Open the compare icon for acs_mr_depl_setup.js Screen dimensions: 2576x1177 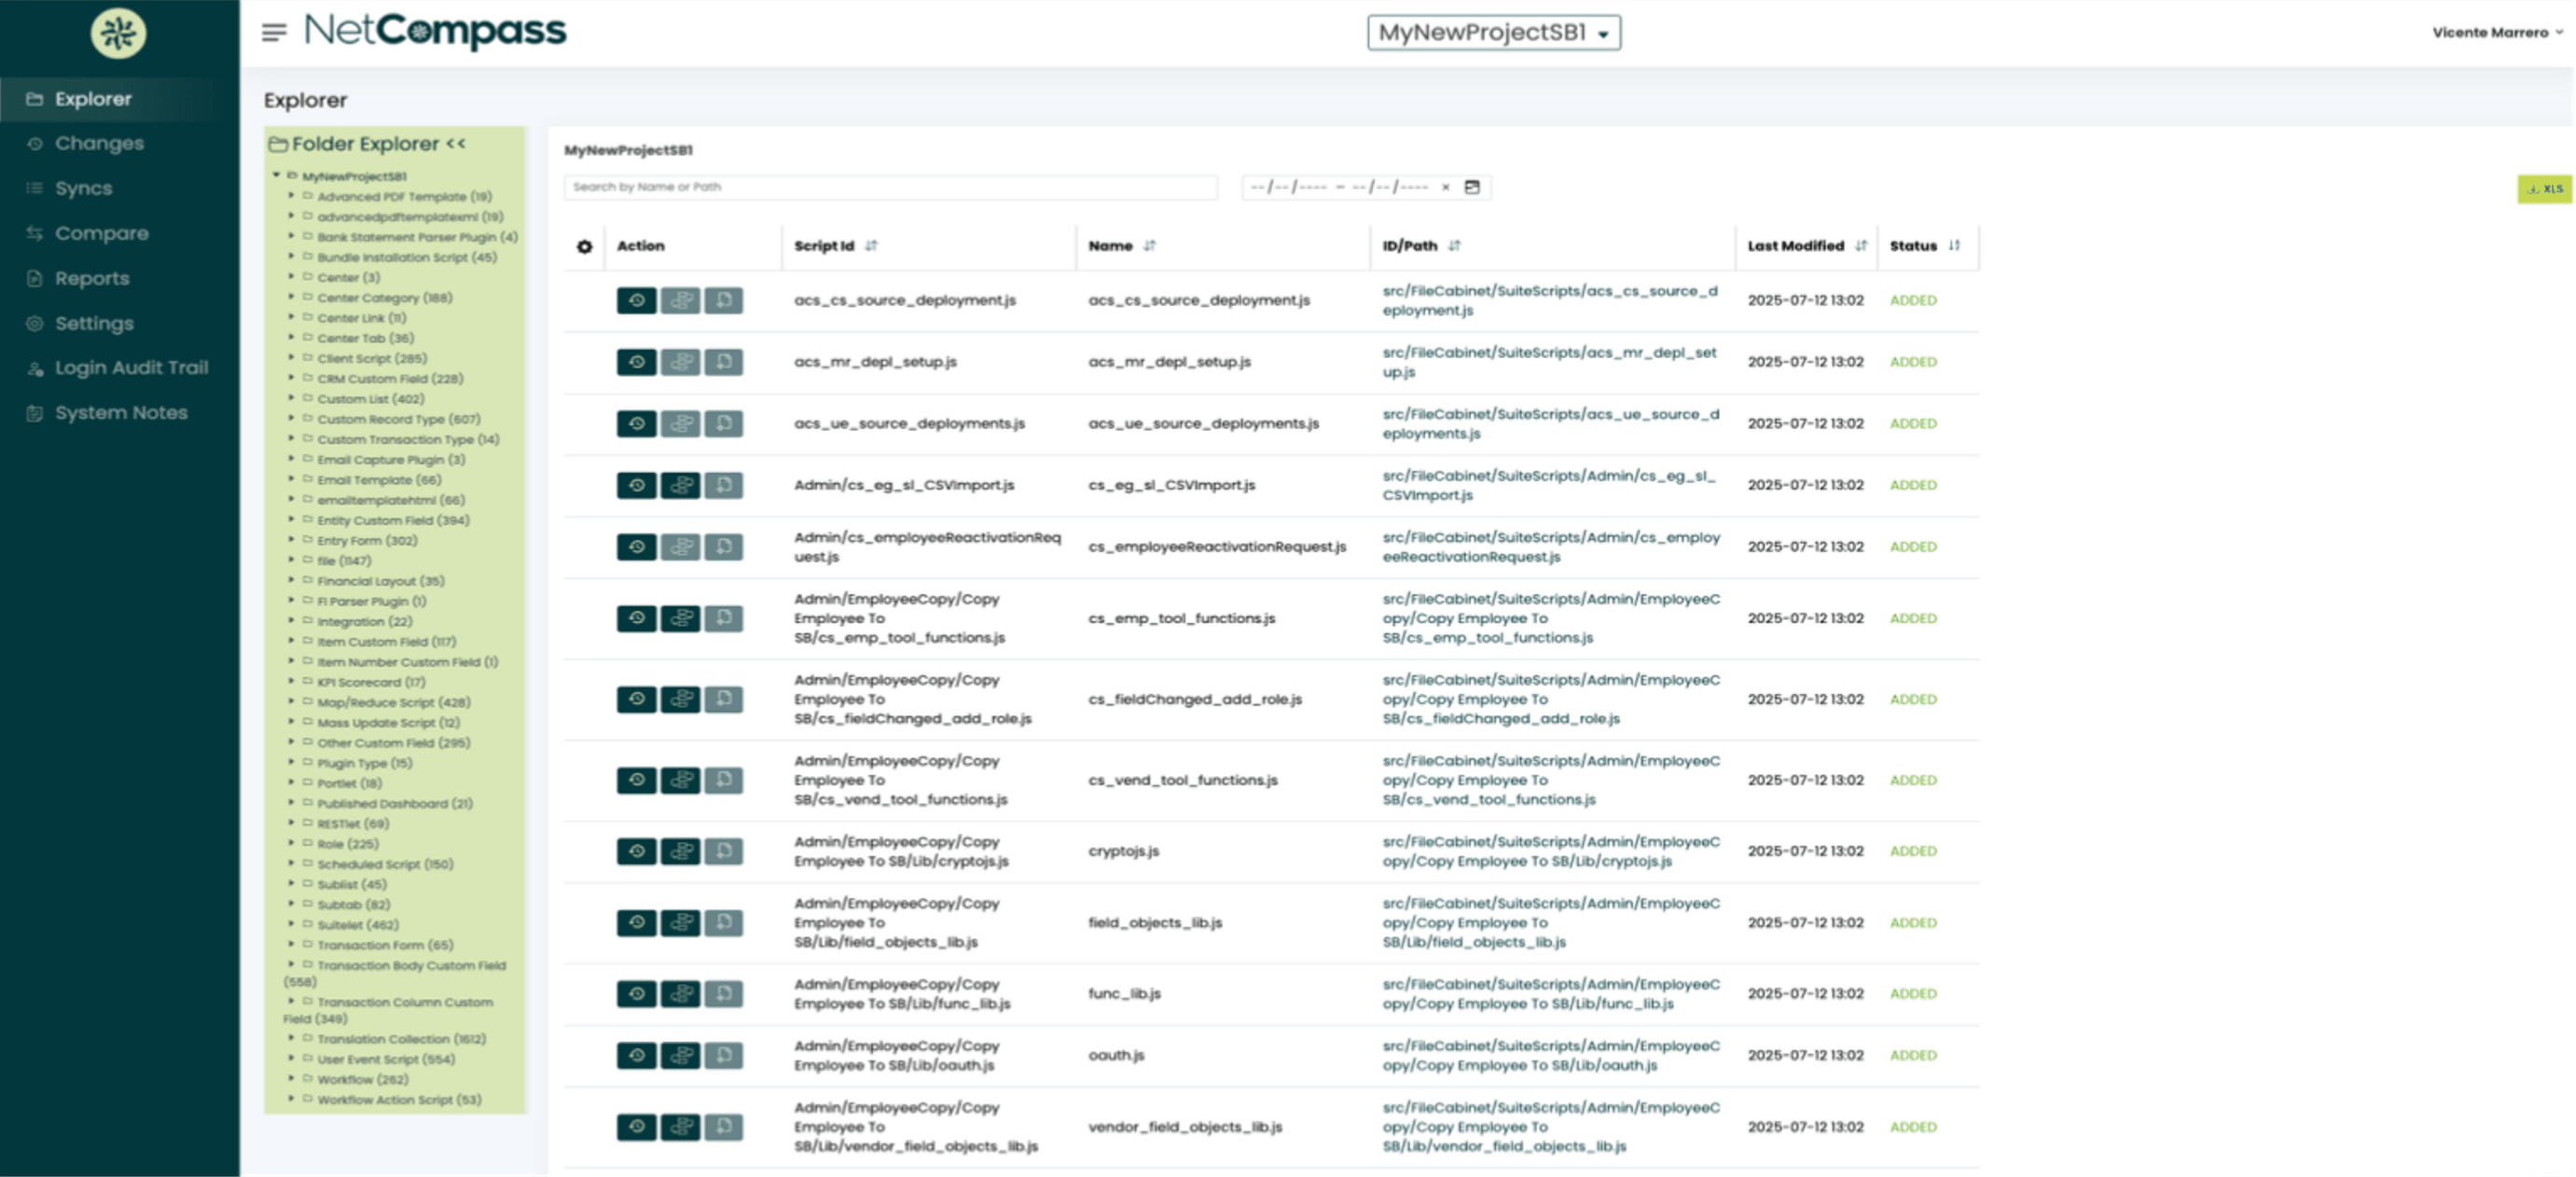[x=681, y=362]
